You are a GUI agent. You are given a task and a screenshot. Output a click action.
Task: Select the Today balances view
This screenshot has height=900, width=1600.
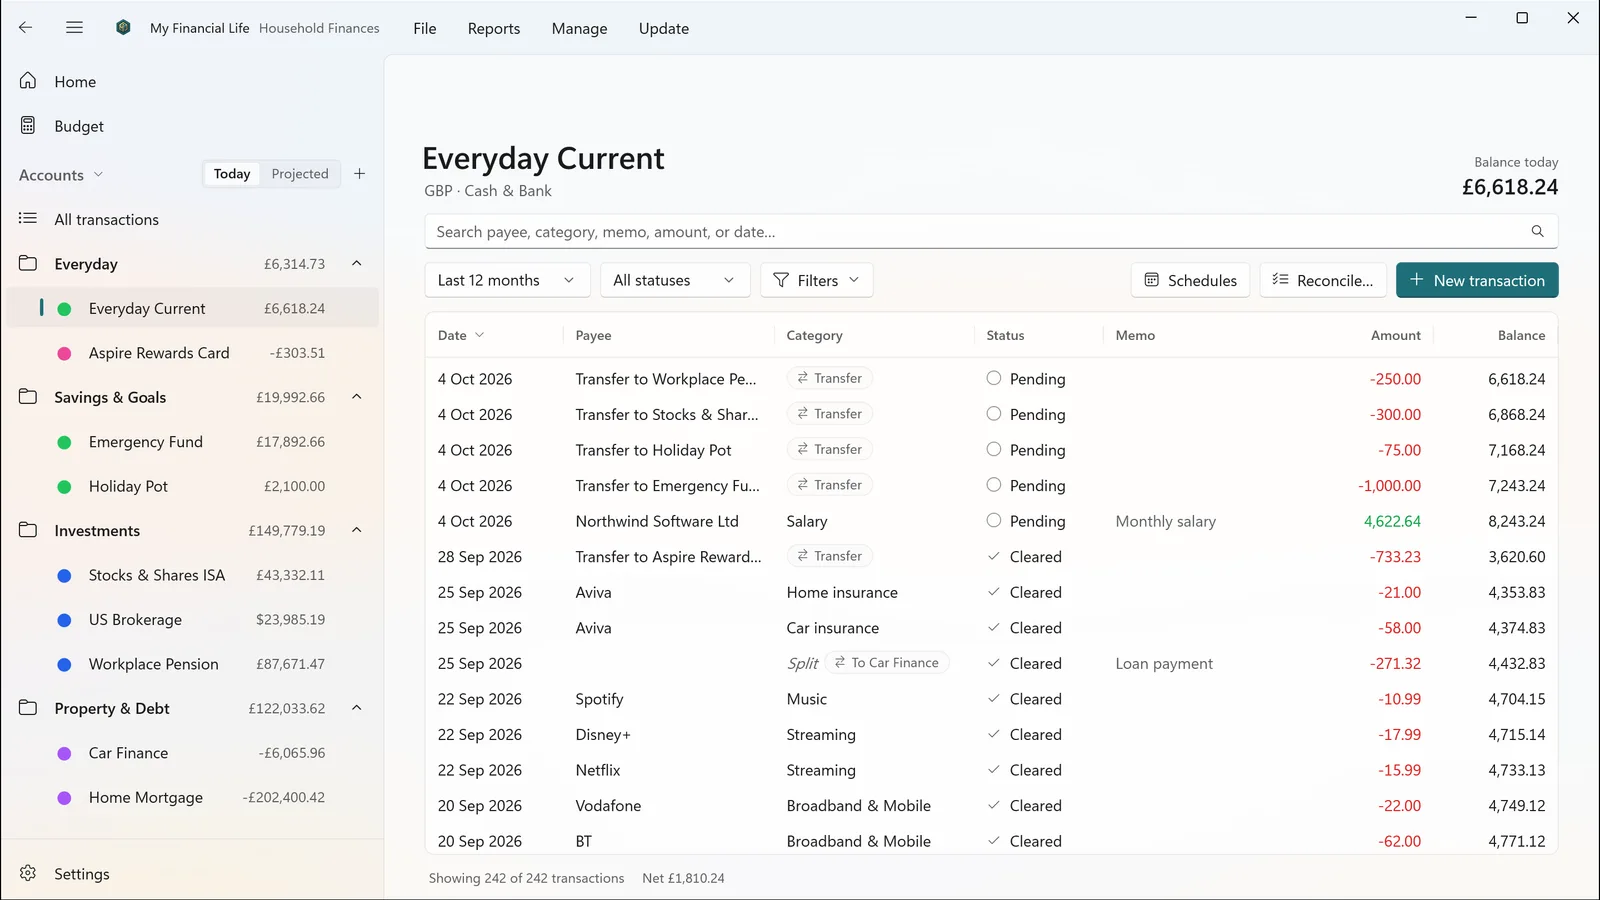pos(232,174)
